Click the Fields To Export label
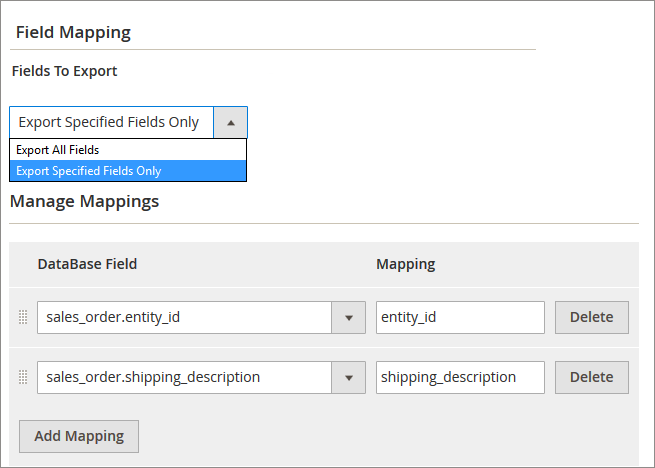Screen dimensions: 655x468 (x=64, y=72)
